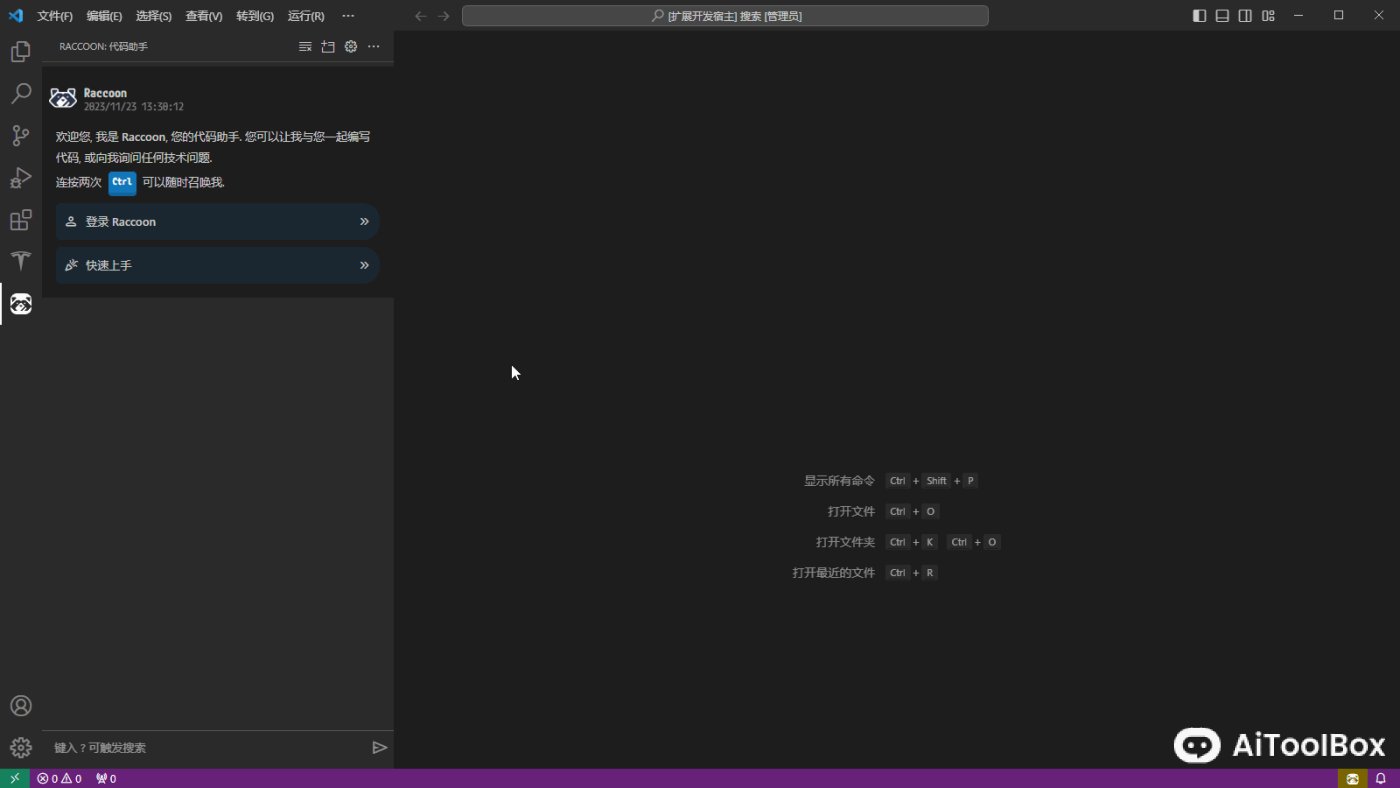Click the send arrow in chat input
The image size is (1400, 788).
point(379,747)
